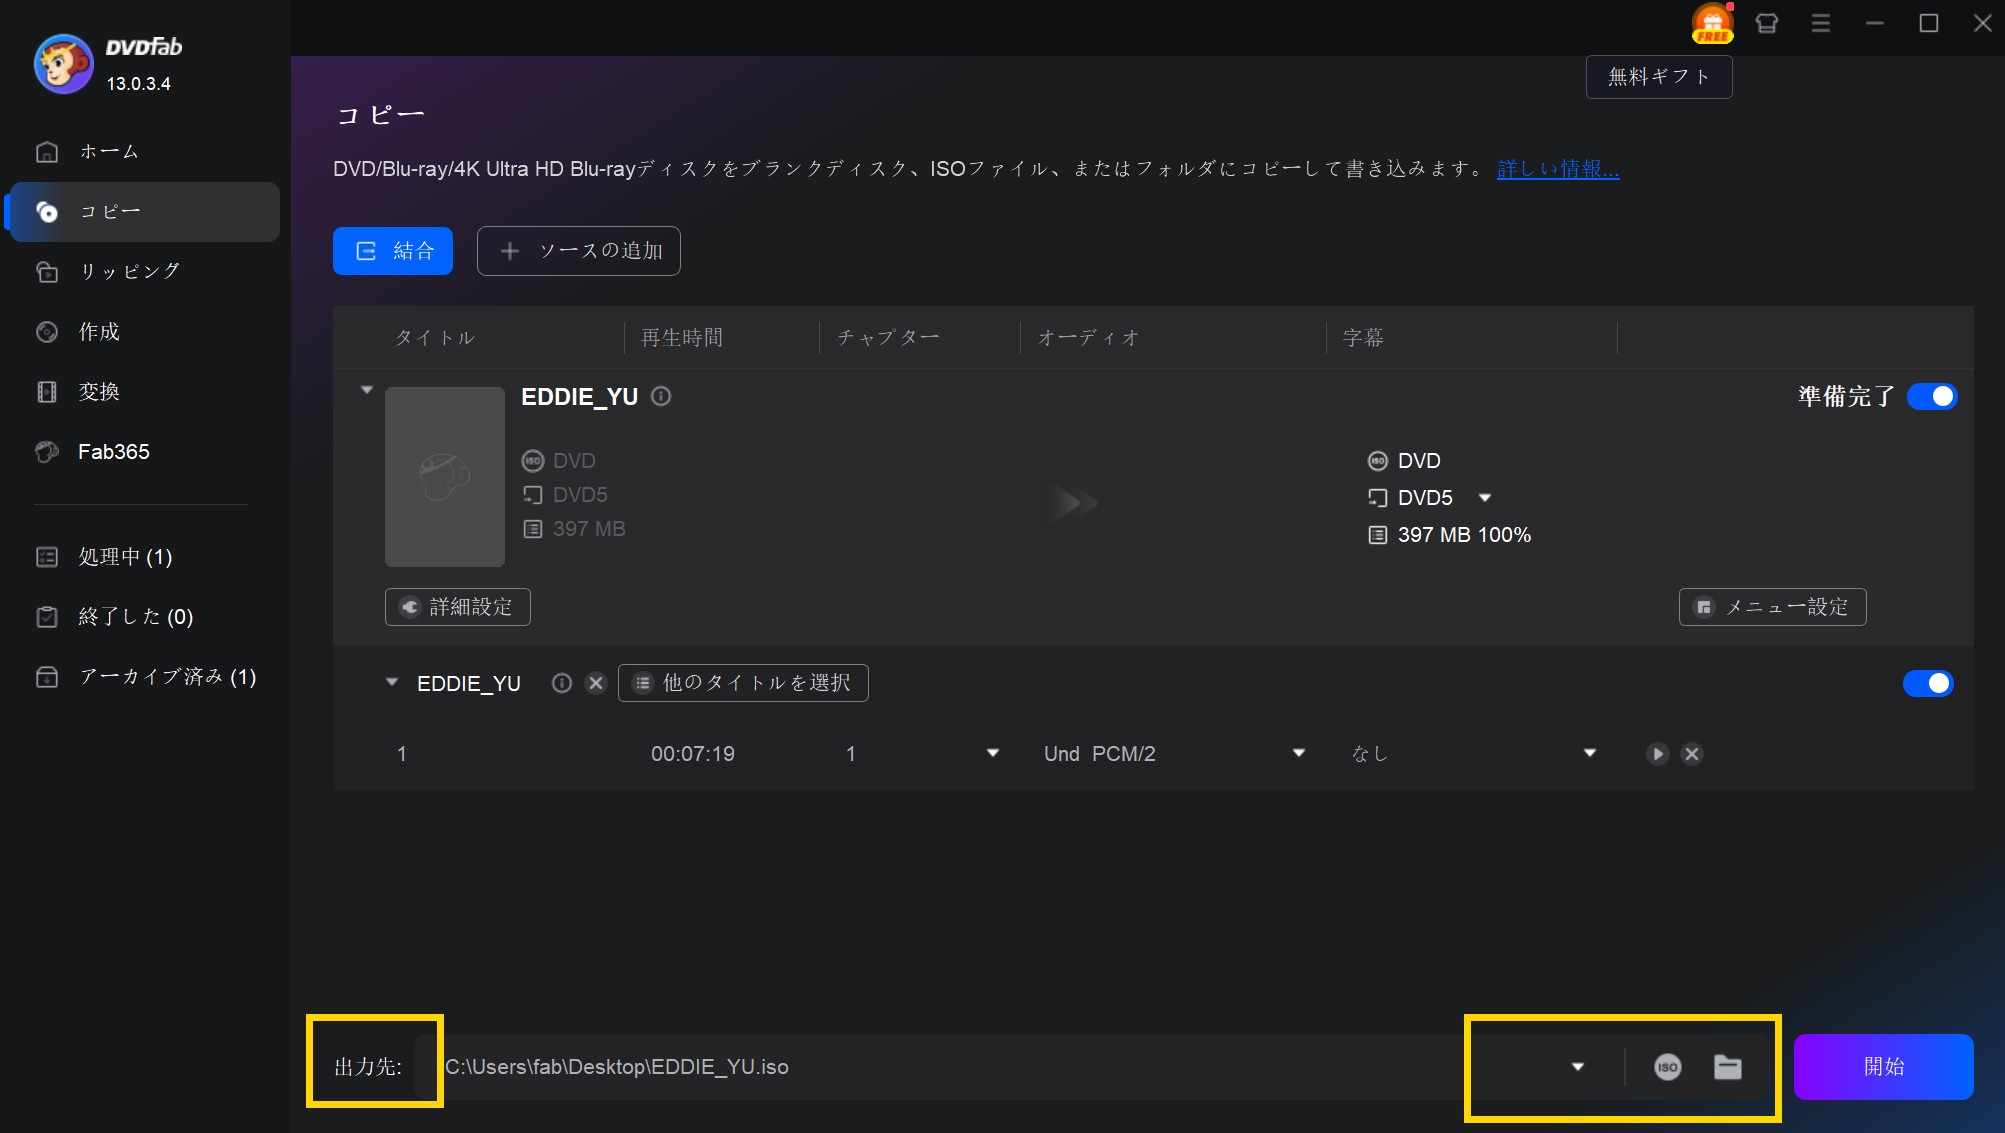Click the source 397 MB label
Screen dimensions: 2005x1133
click(589, 529)
